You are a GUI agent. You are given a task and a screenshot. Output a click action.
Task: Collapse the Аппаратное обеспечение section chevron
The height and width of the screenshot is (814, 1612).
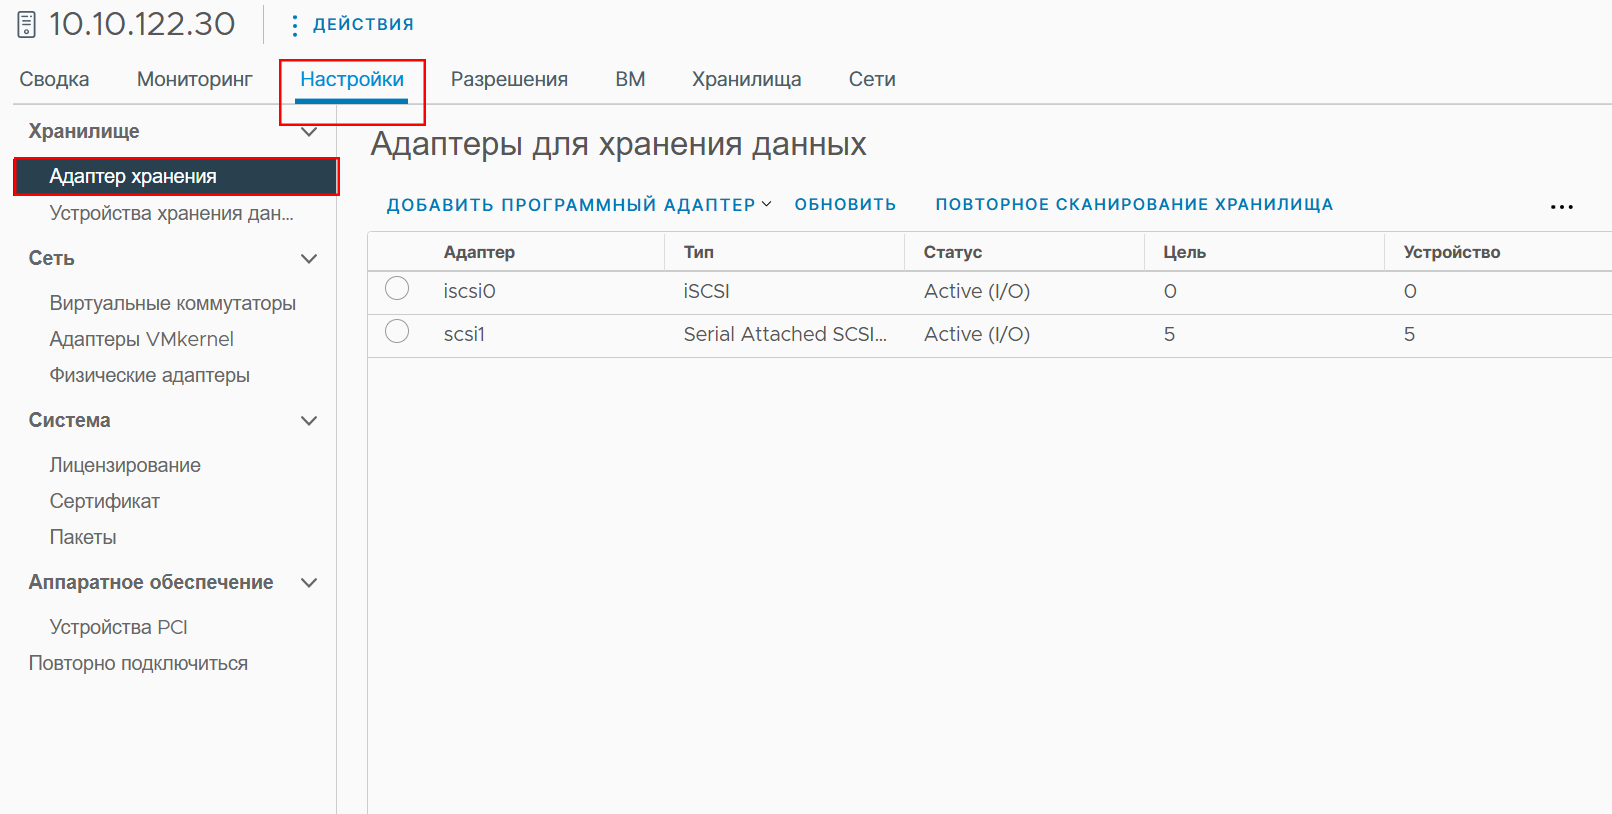coord(309,583)
